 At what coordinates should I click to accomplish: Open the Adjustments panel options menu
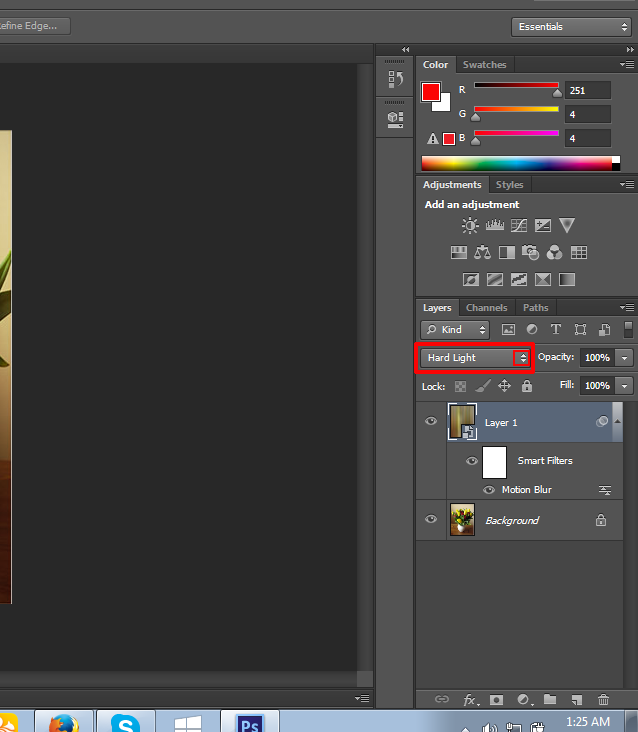click(627, 184)
